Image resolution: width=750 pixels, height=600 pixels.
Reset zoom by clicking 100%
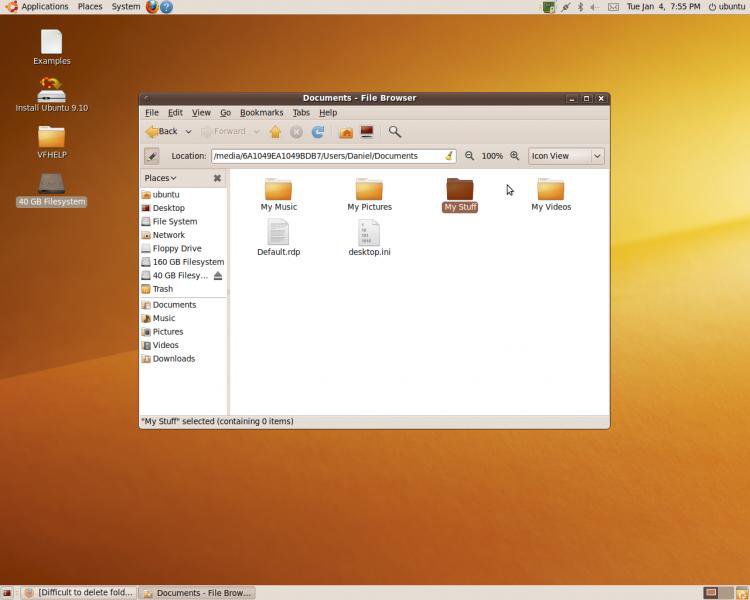pyautogui.click(x=492, y=156)
